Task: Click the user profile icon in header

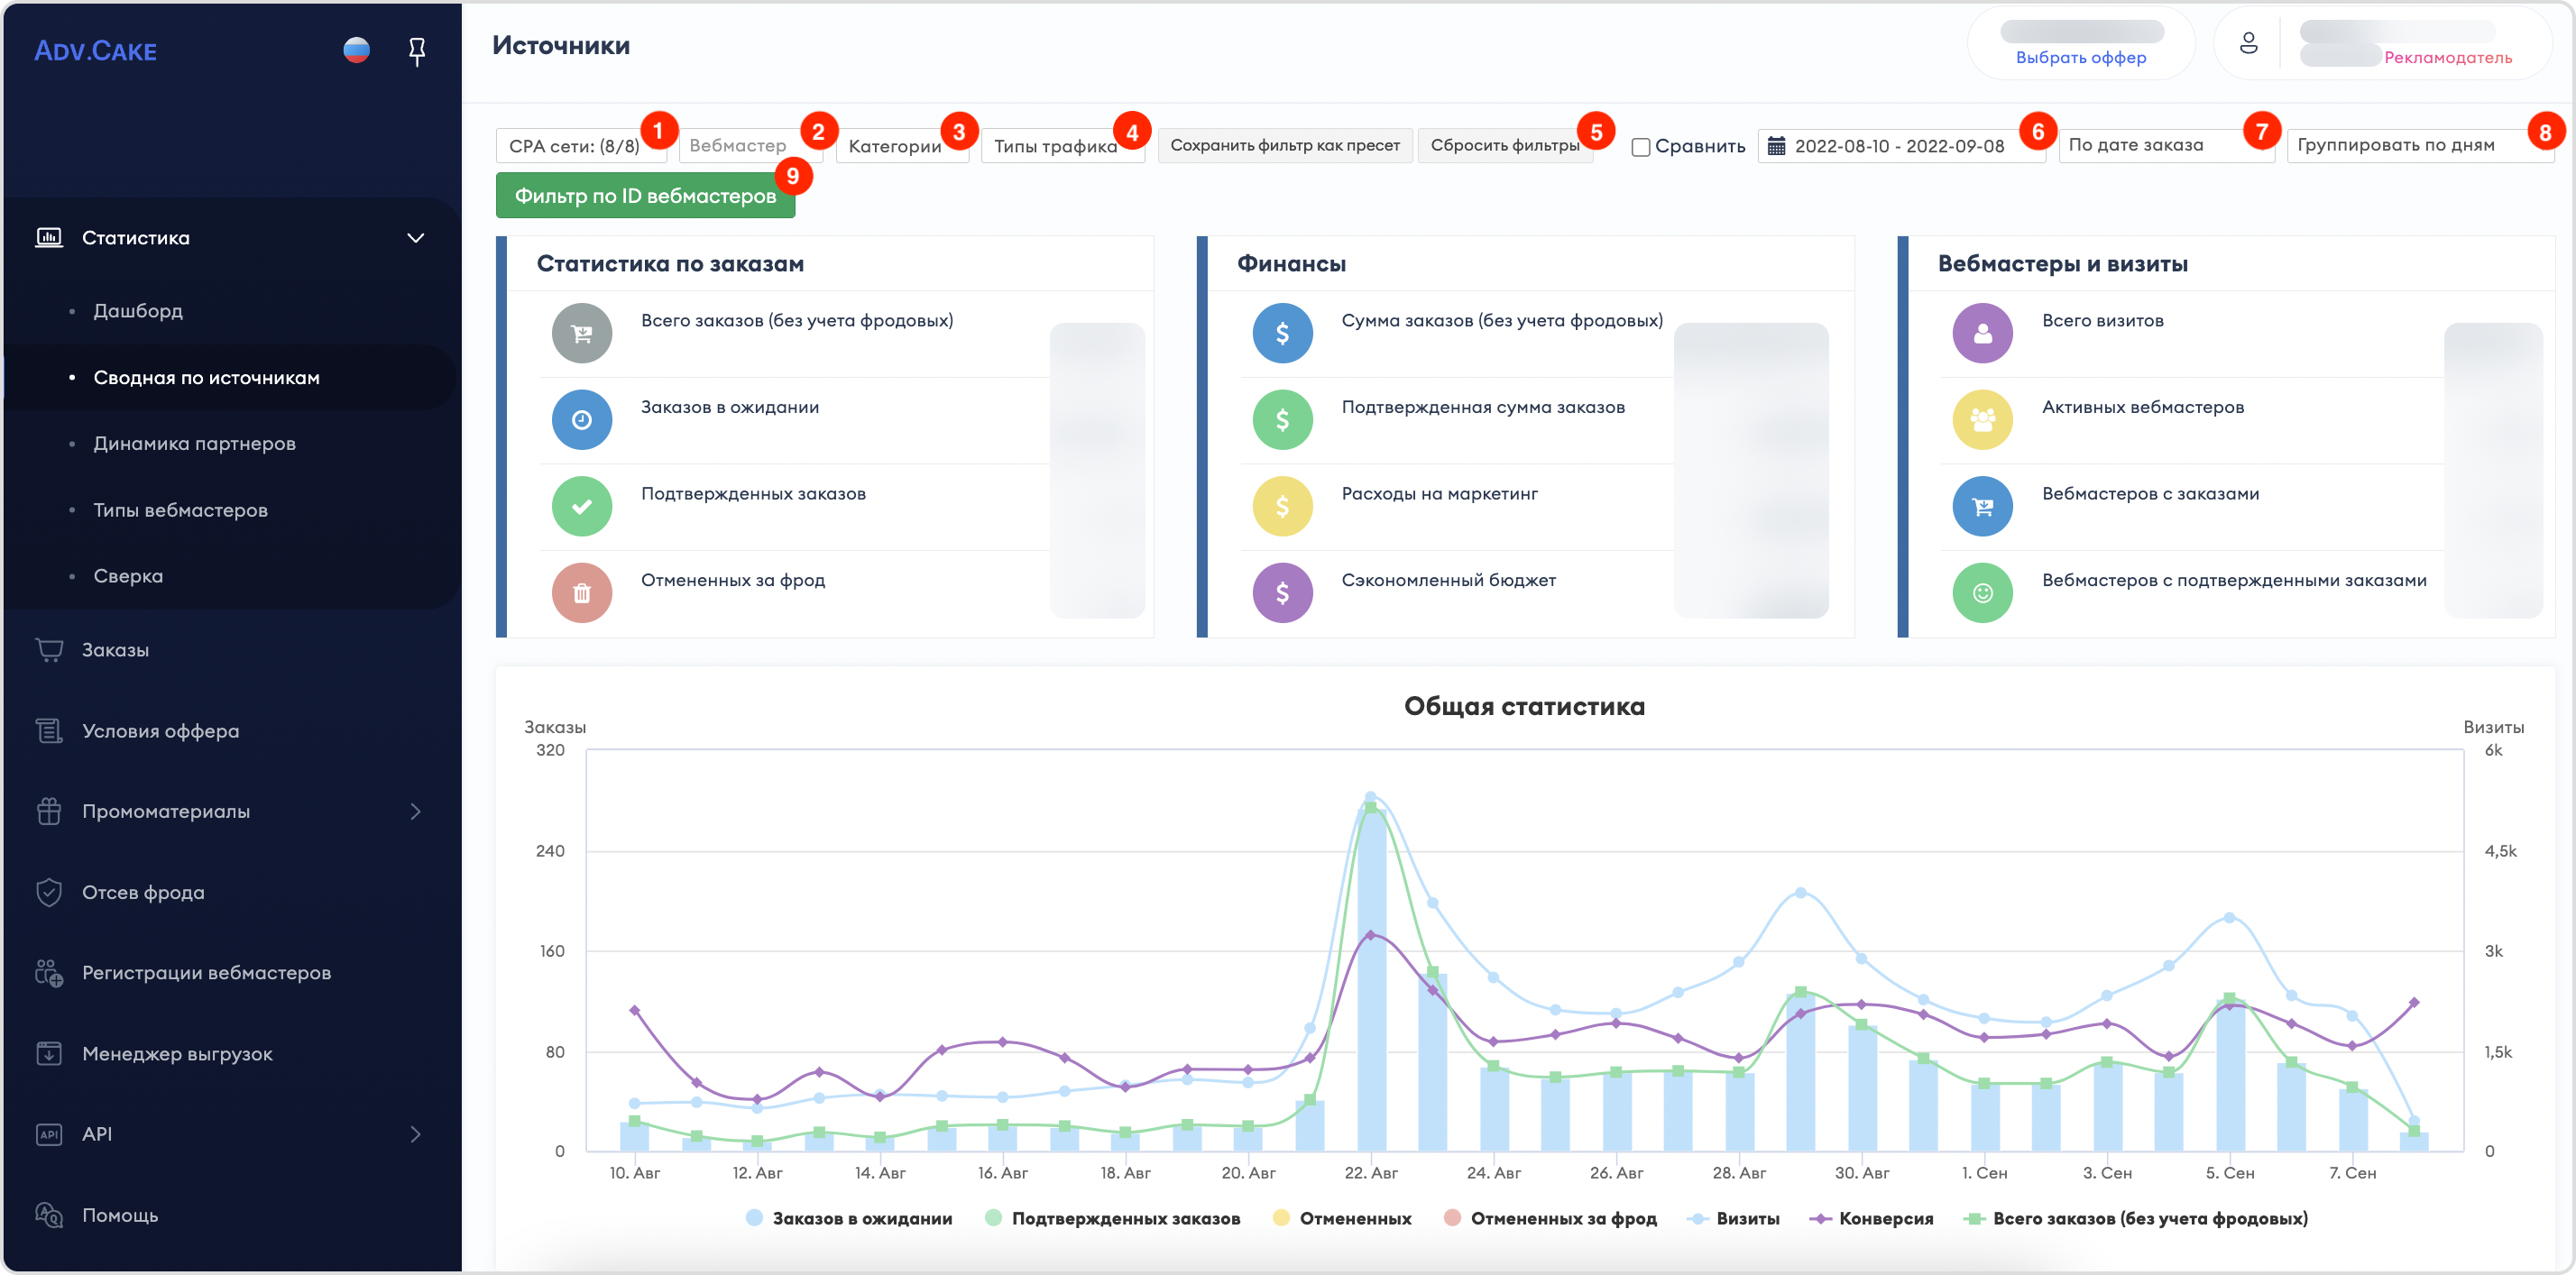Action: point(2248,43)
